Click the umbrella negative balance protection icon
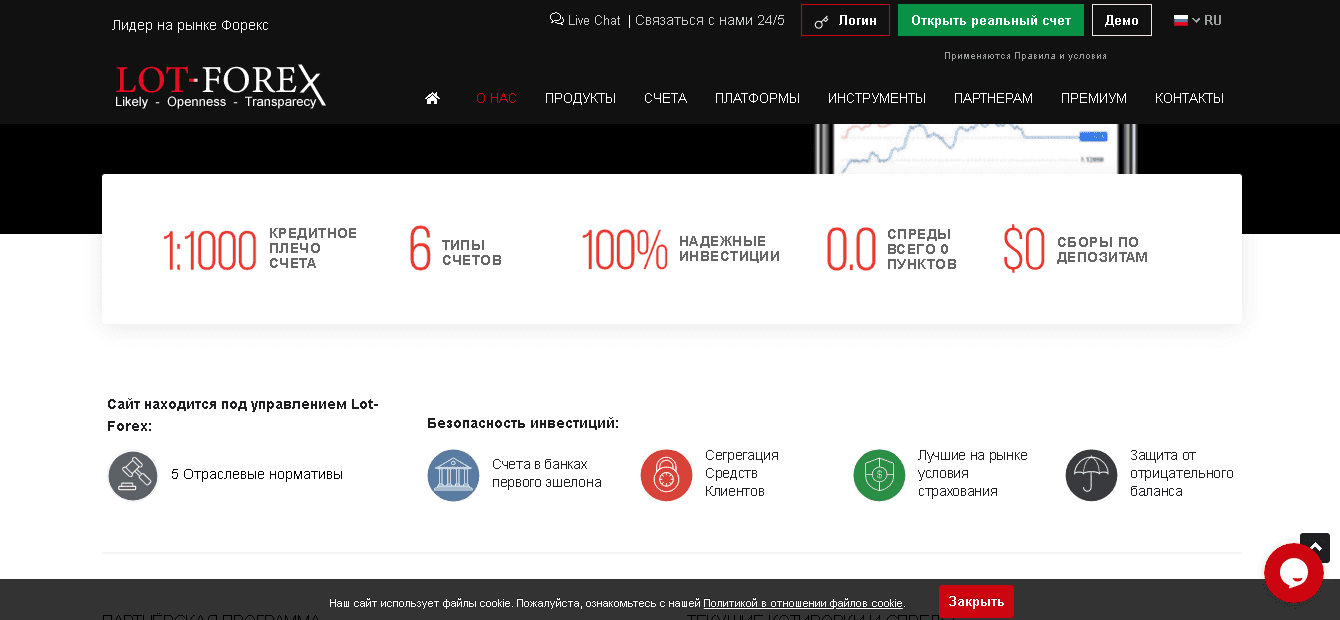Viewport: 1340px width, 620px height. point(1091,475)
